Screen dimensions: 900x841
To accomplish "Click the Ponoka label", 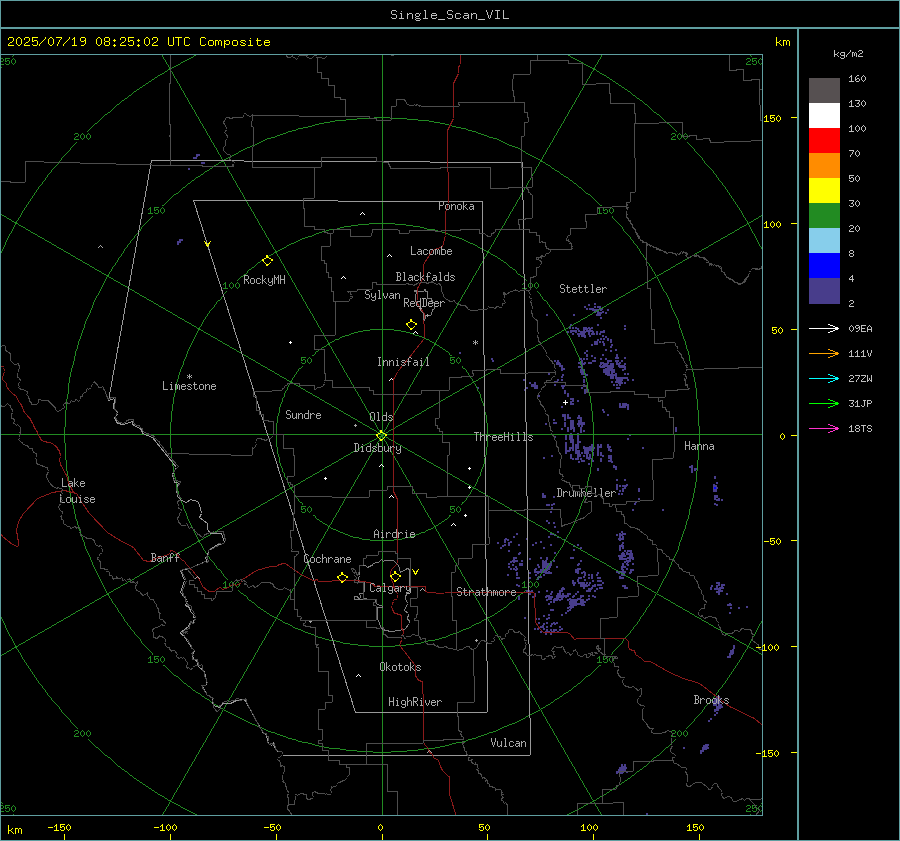I will click(456, 206).
